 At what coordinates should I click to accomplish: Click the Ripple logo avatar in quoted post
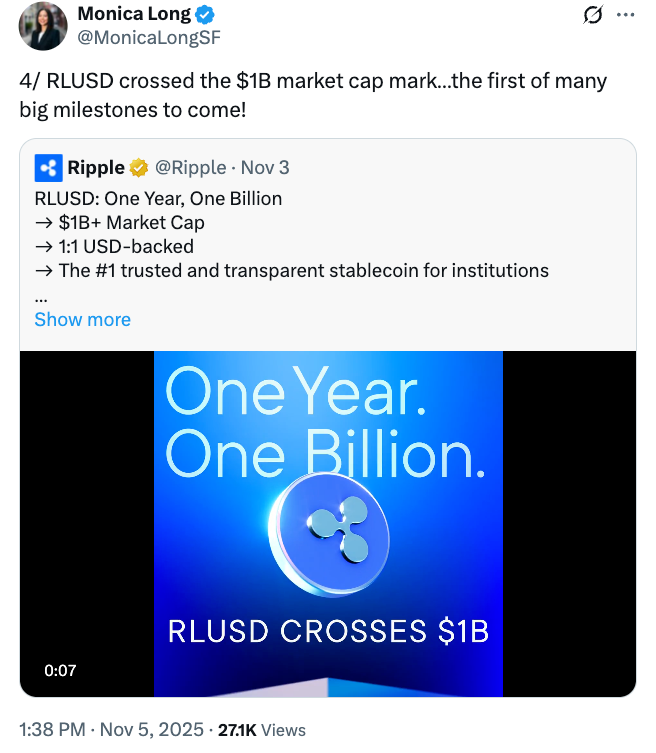48,167
